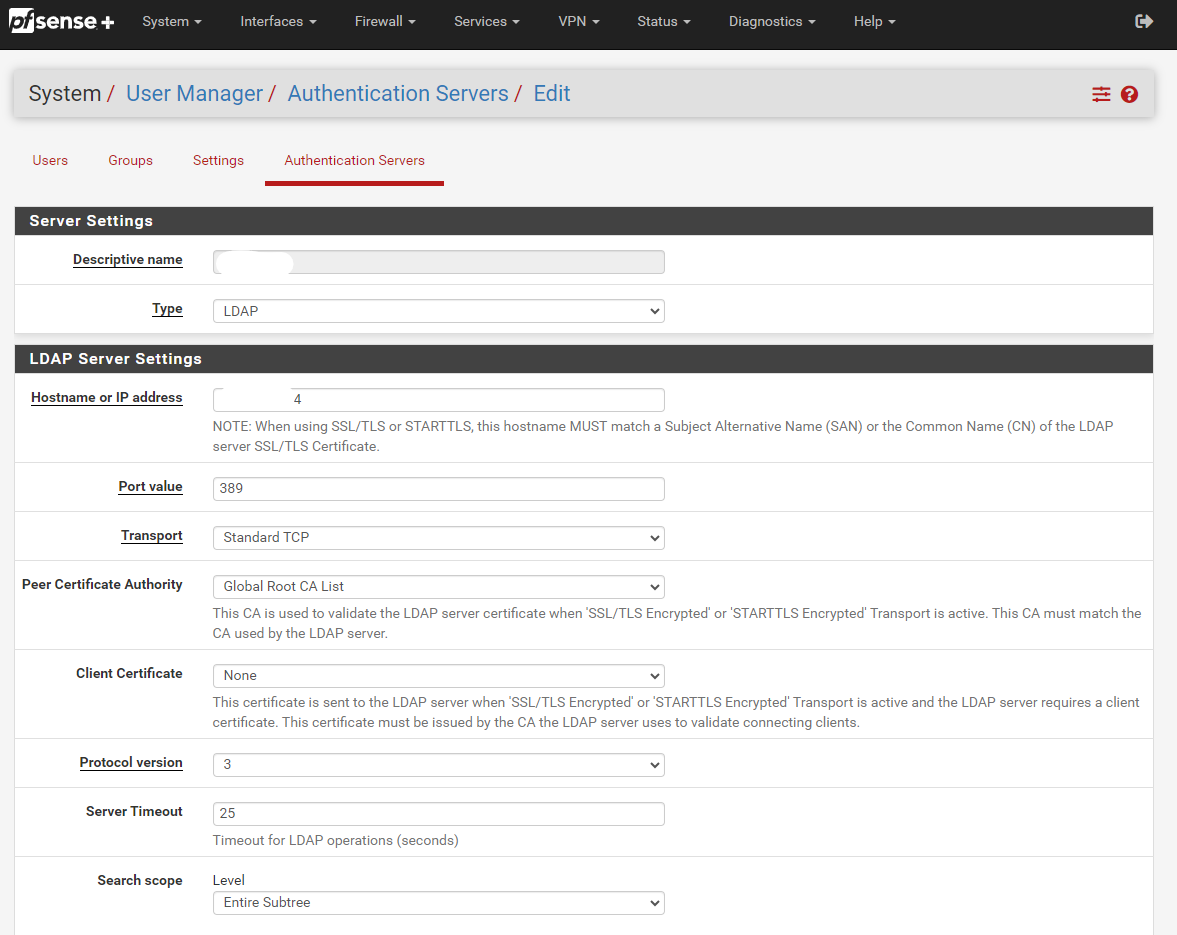Image resolution: width=1177 pixels, height=935 pixels.
Task: Click the help question mark icon
Action: 1129,94
